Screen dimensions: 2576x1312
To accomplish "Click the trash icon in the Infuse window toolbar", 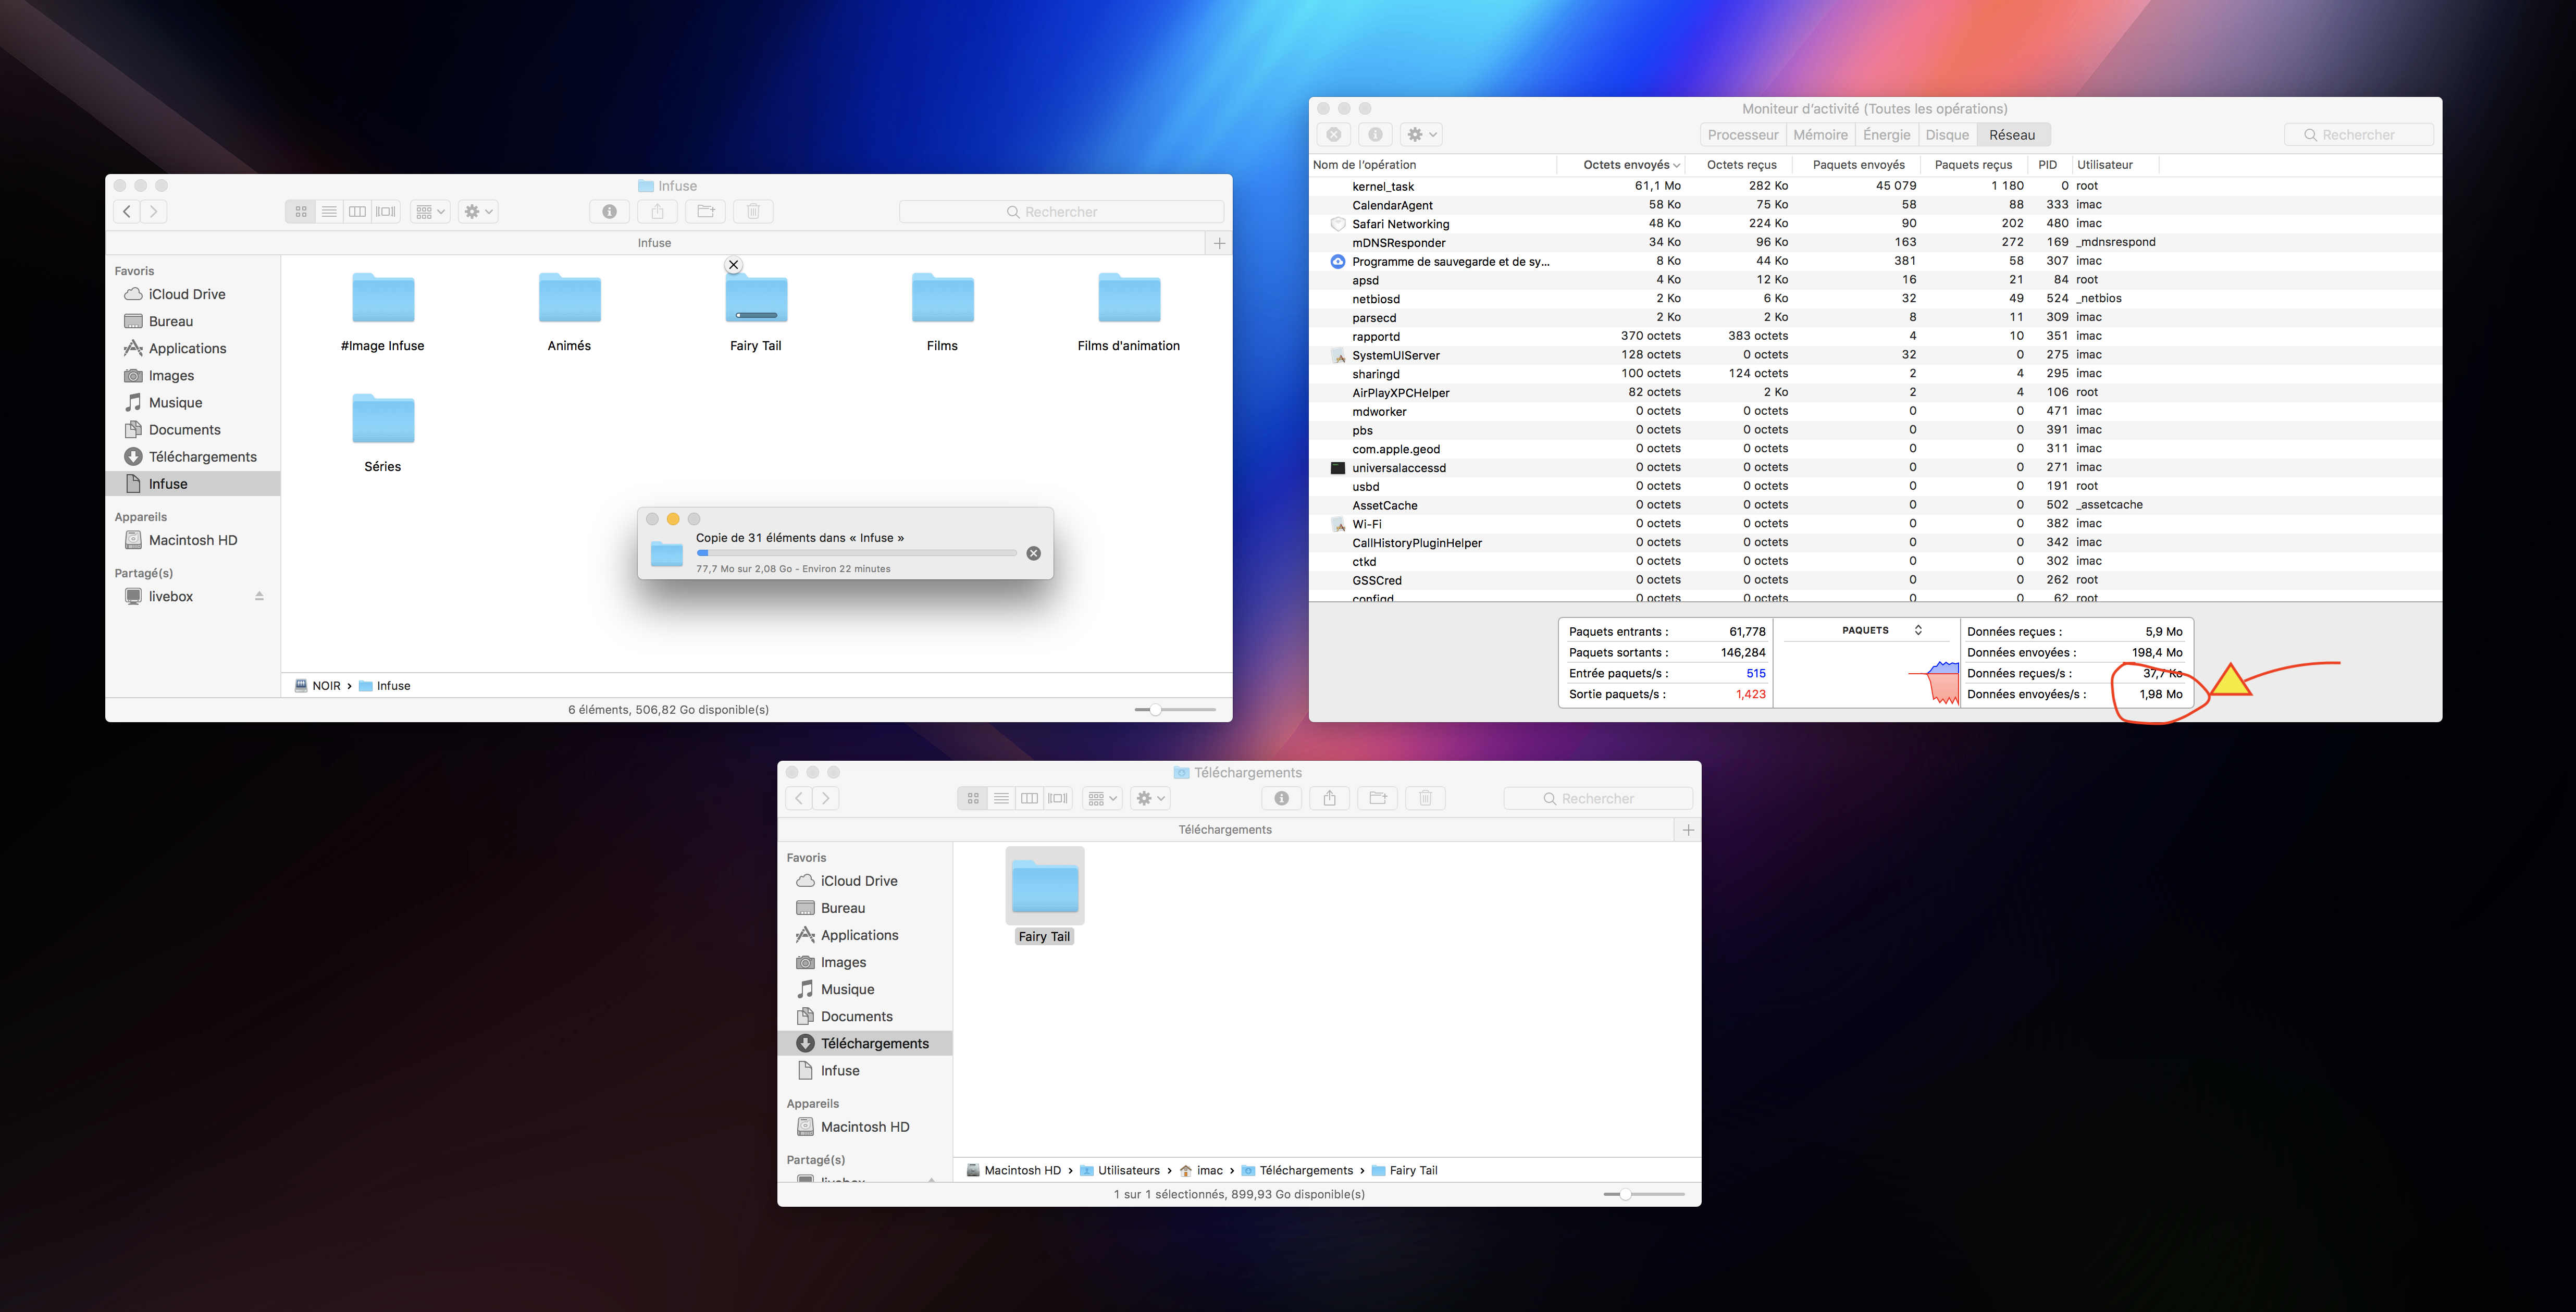I will click(753, 211).
